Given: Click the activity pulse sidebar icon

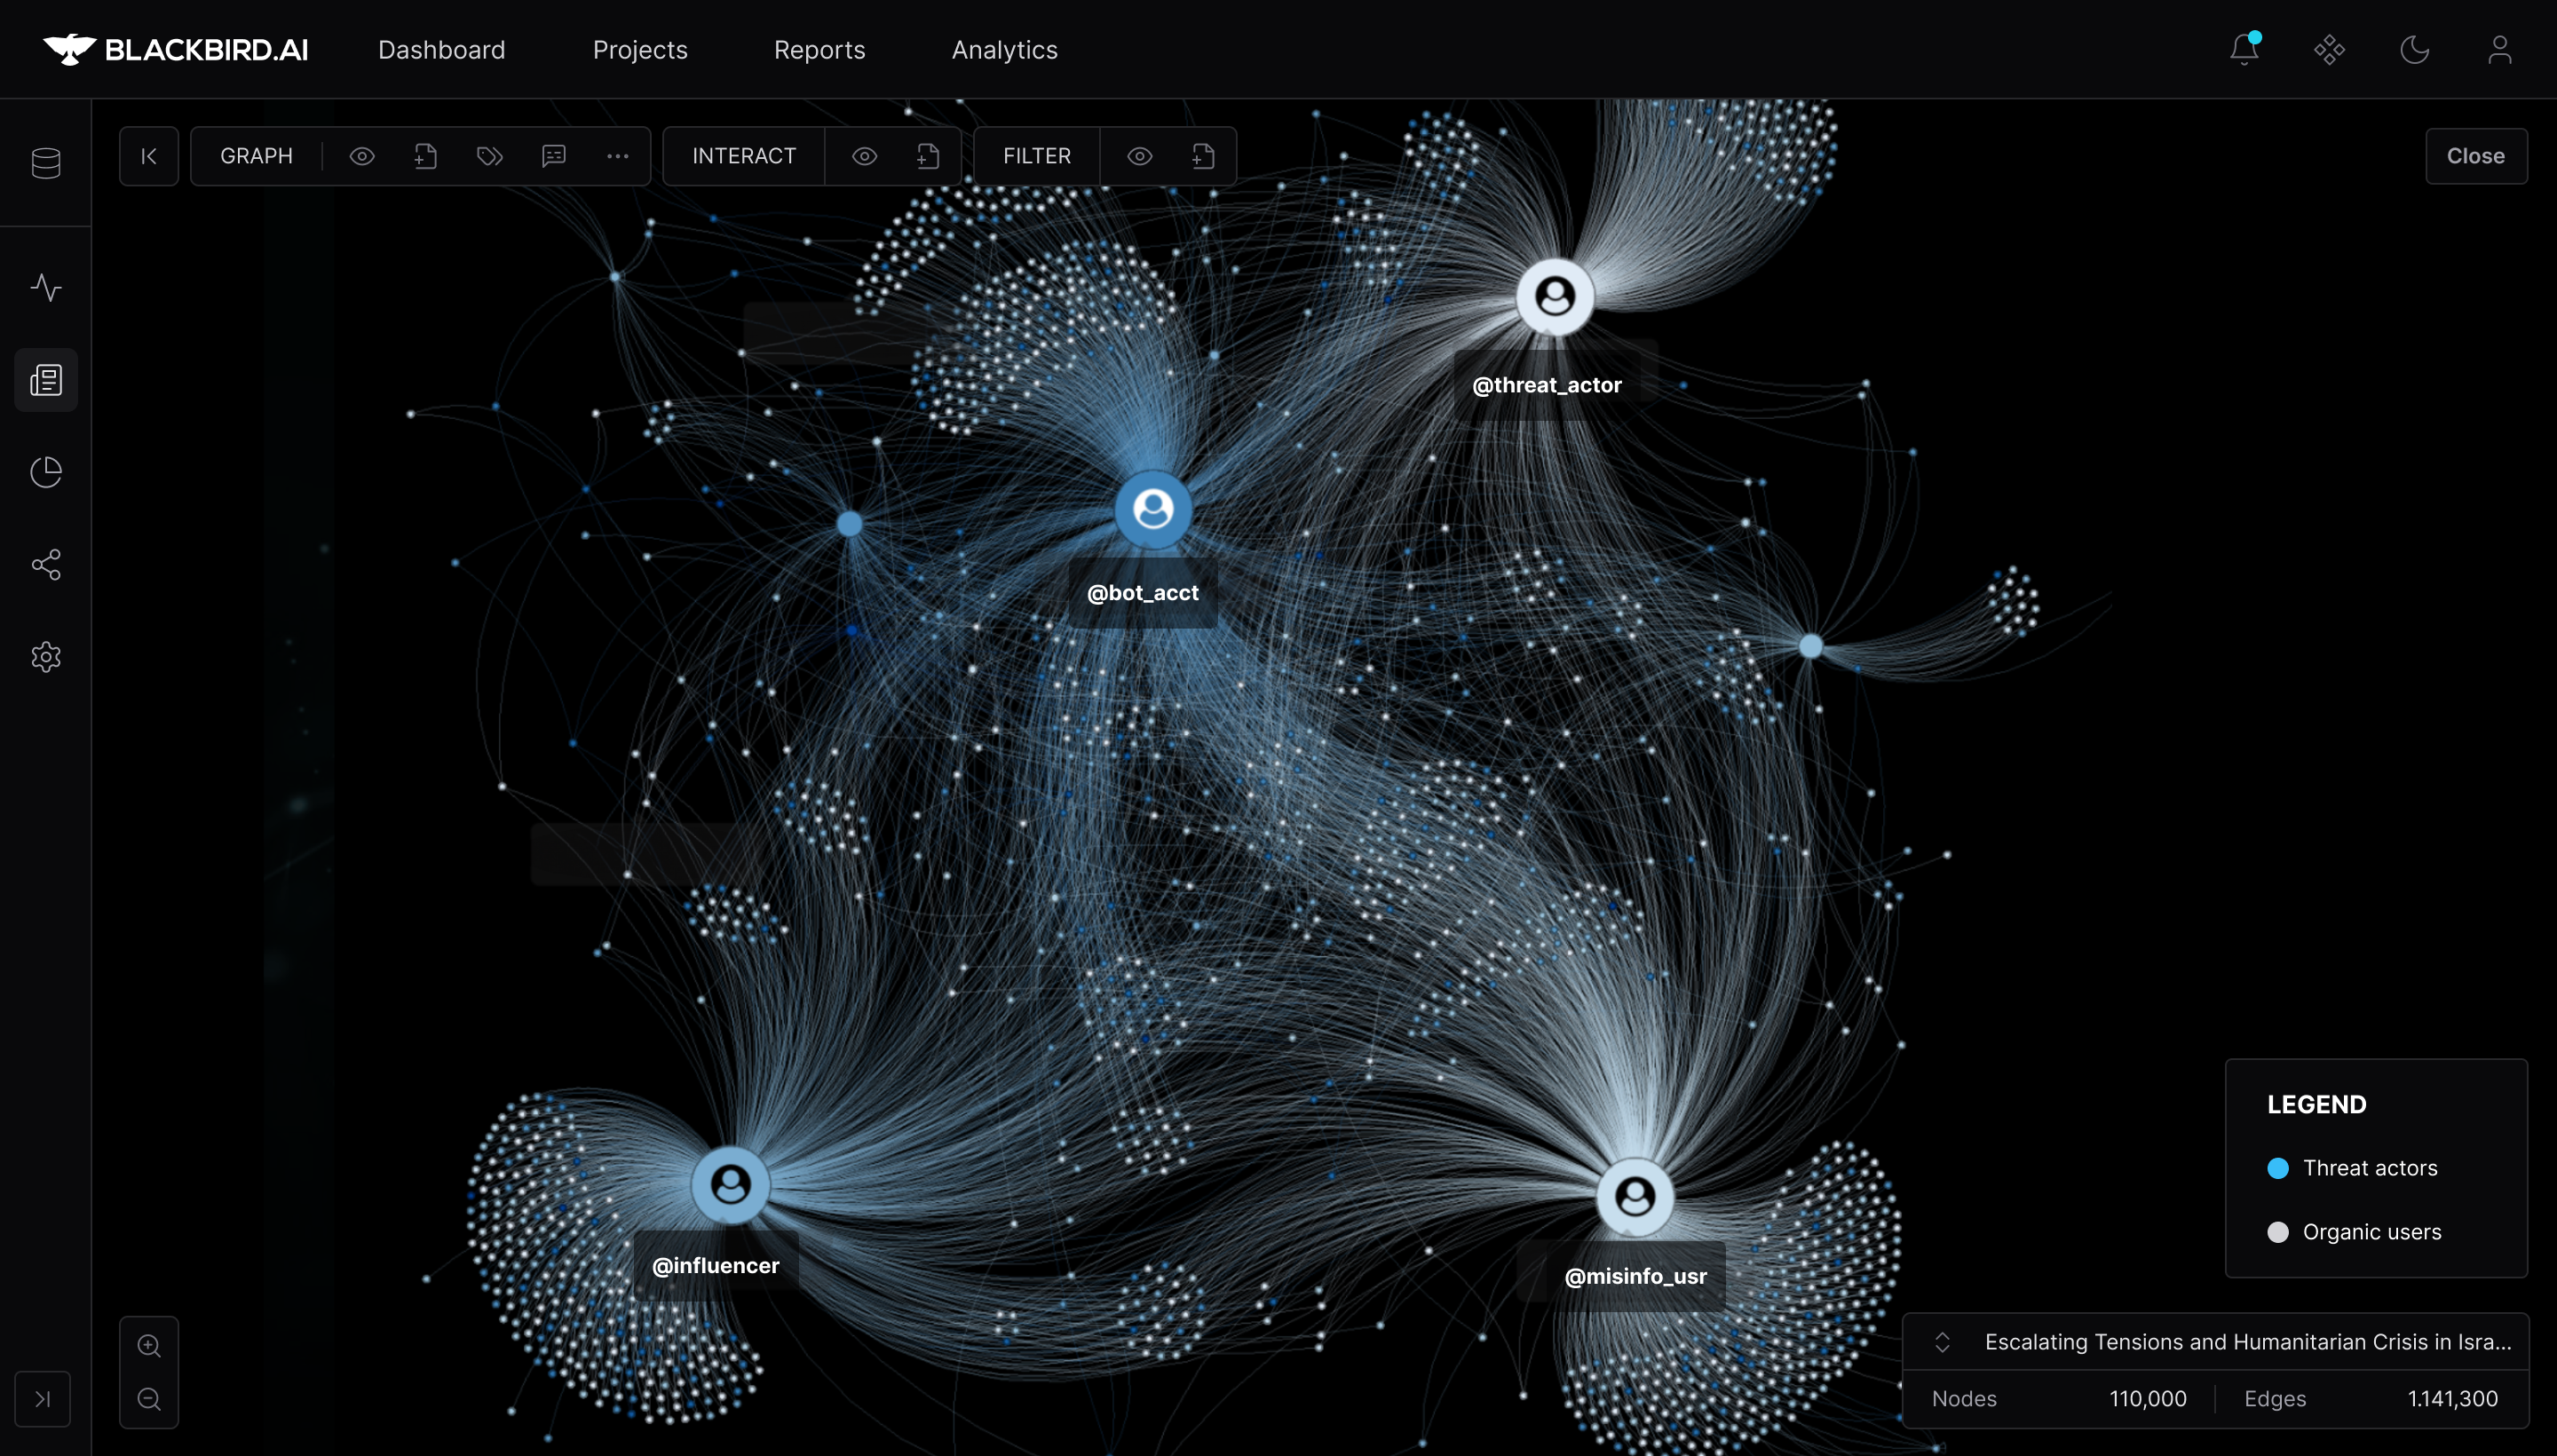Looking at the screenshot, I should tap(46, 288).
